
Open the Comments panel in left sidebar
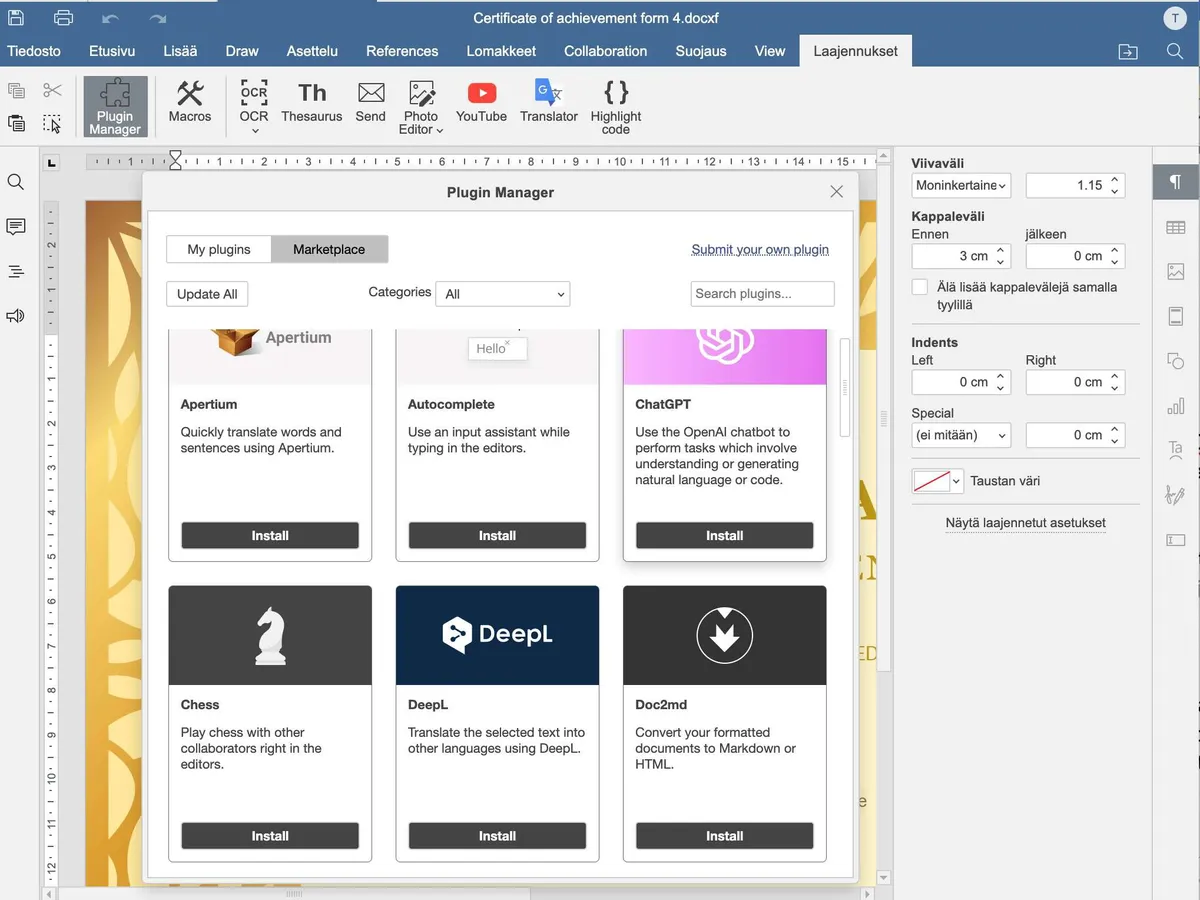(x=16, y=227)
